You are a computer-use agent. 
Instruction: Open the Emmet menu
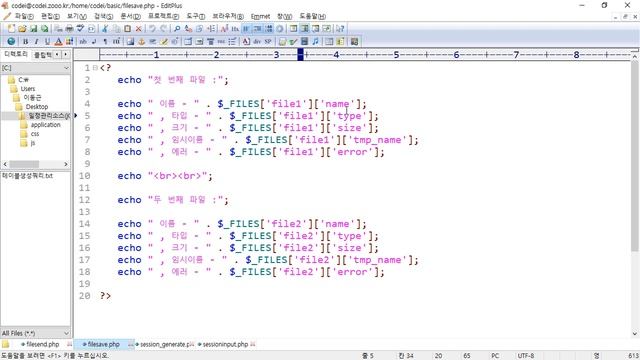tap(260, 16)
